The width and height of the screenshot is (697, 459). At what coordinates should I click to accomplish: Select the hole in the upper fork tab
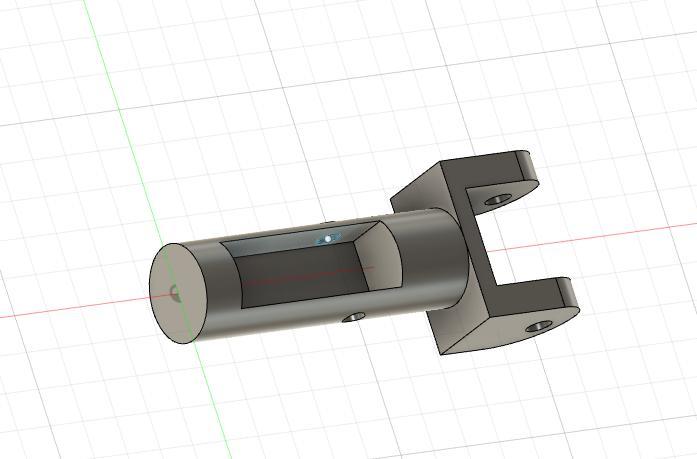(x=498, y=199)
